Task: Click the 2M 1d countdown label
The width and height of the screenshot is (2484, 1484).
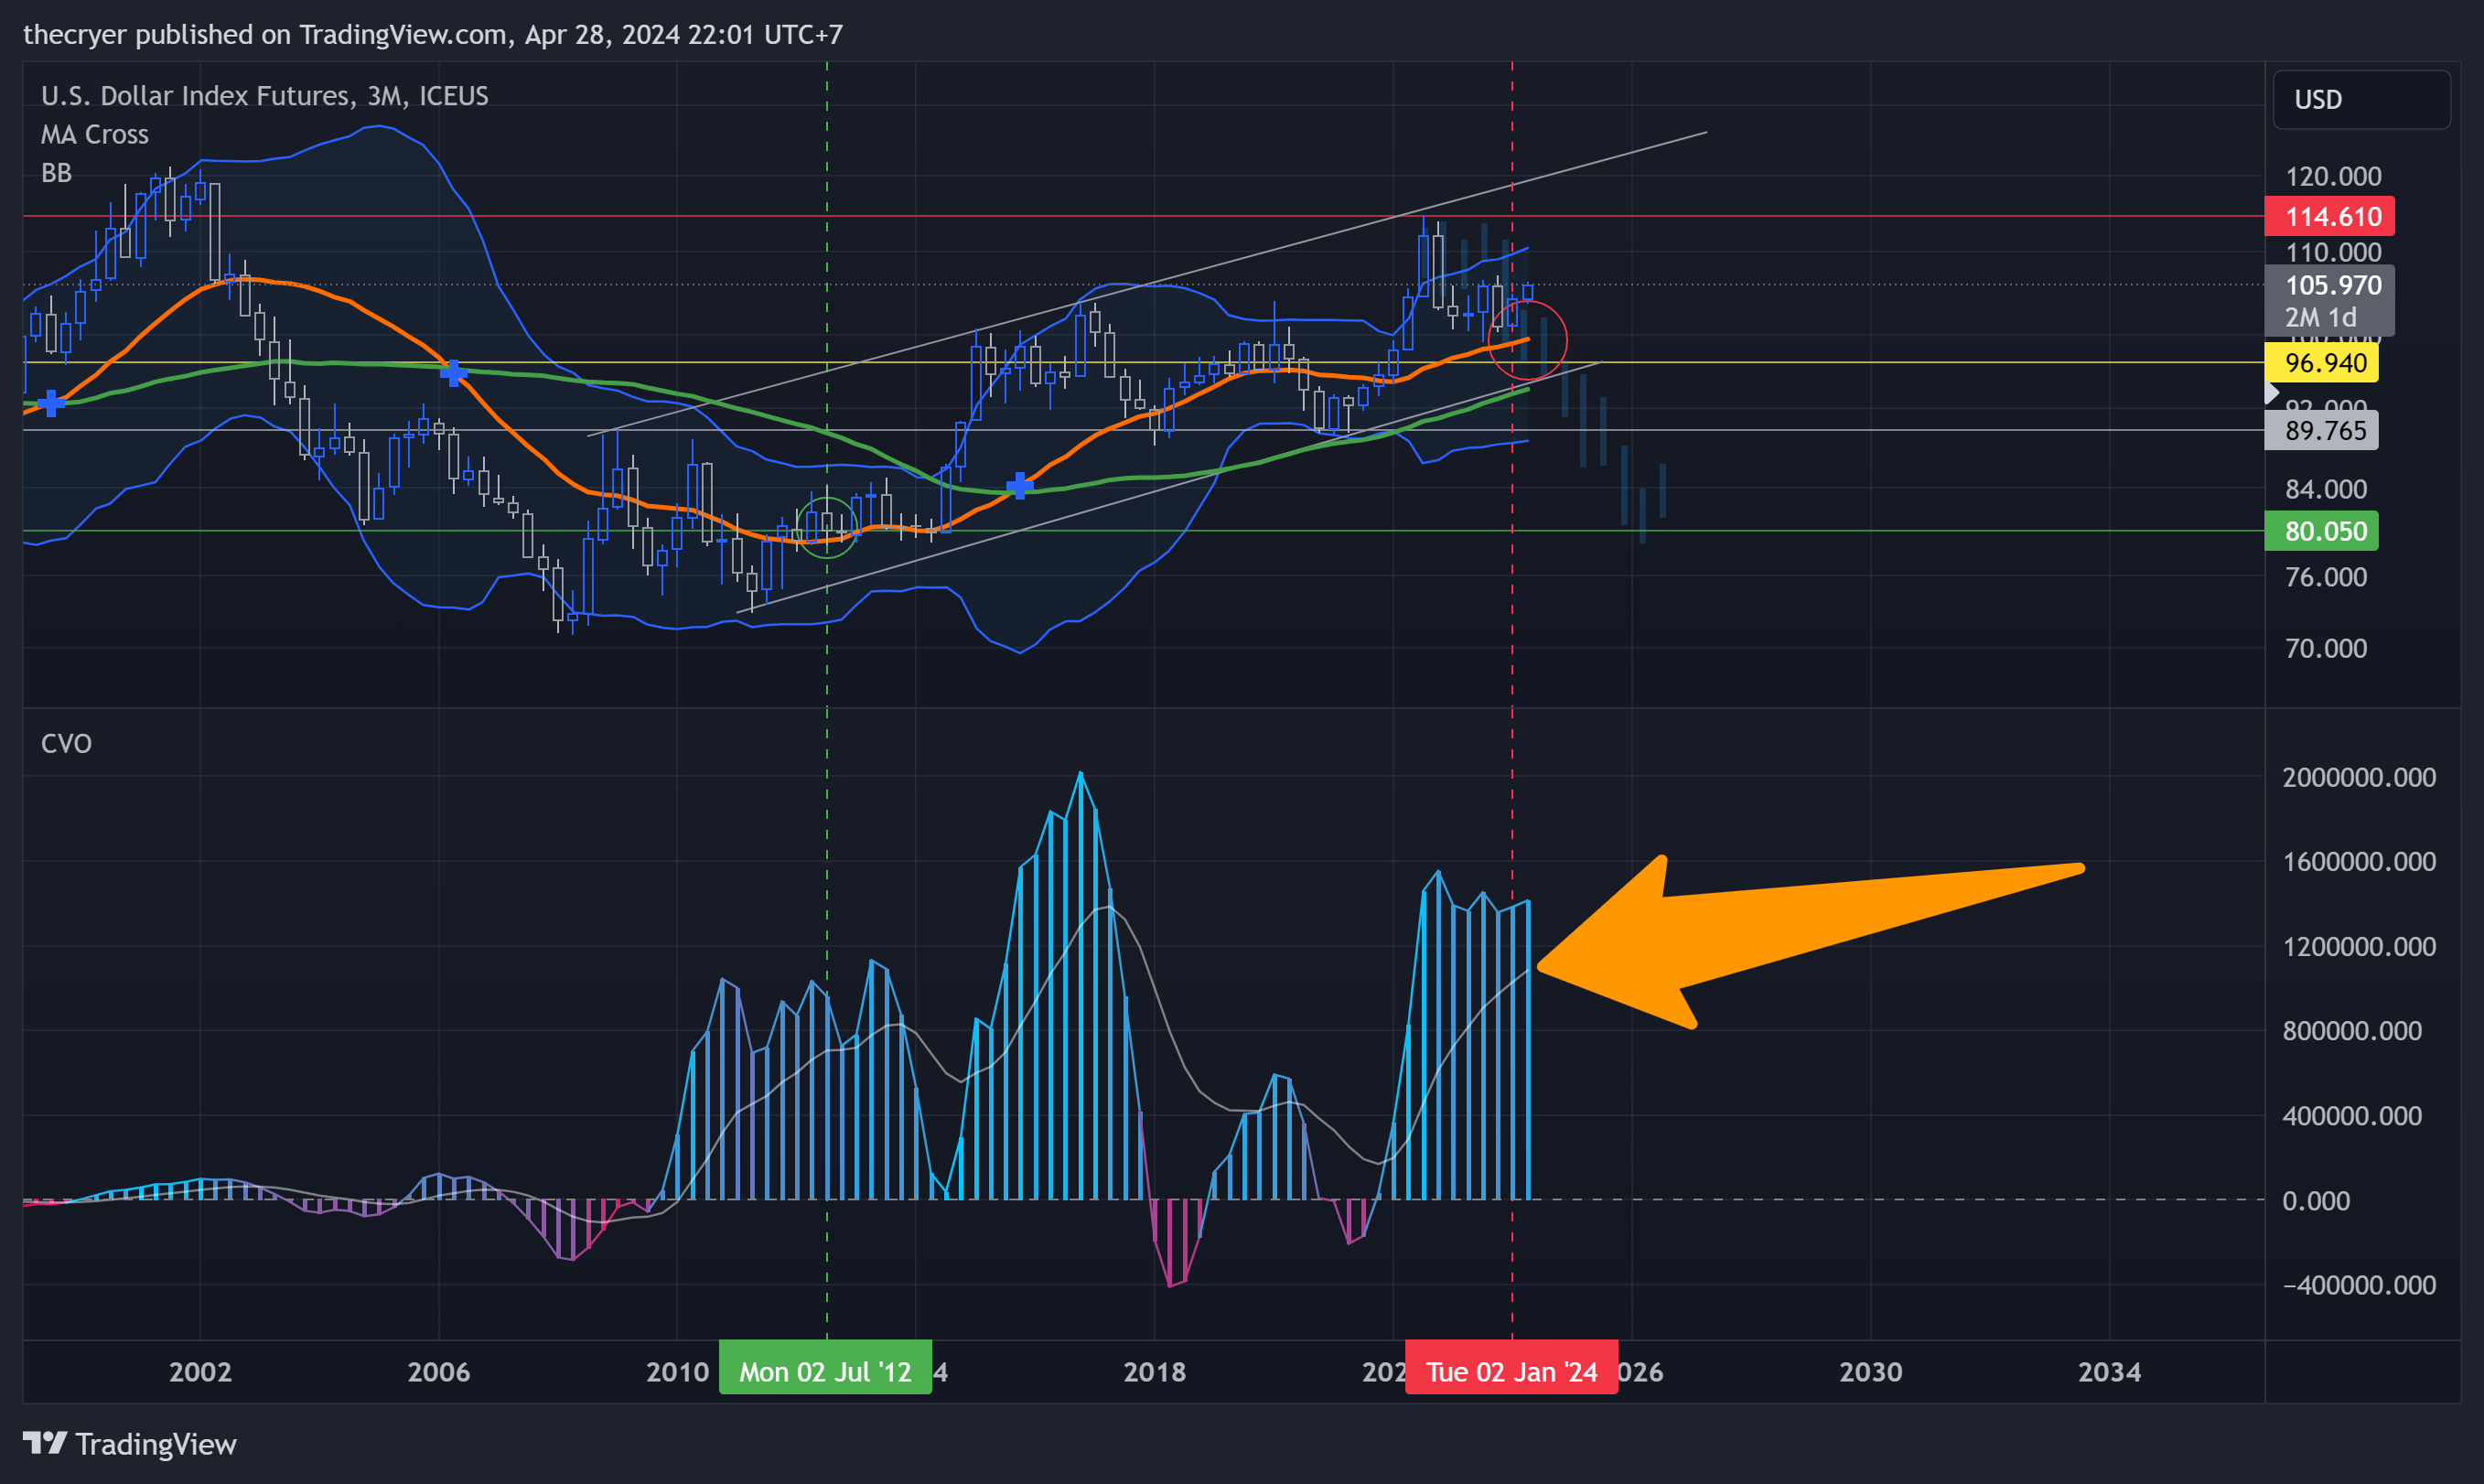Action: point(2320,317)
